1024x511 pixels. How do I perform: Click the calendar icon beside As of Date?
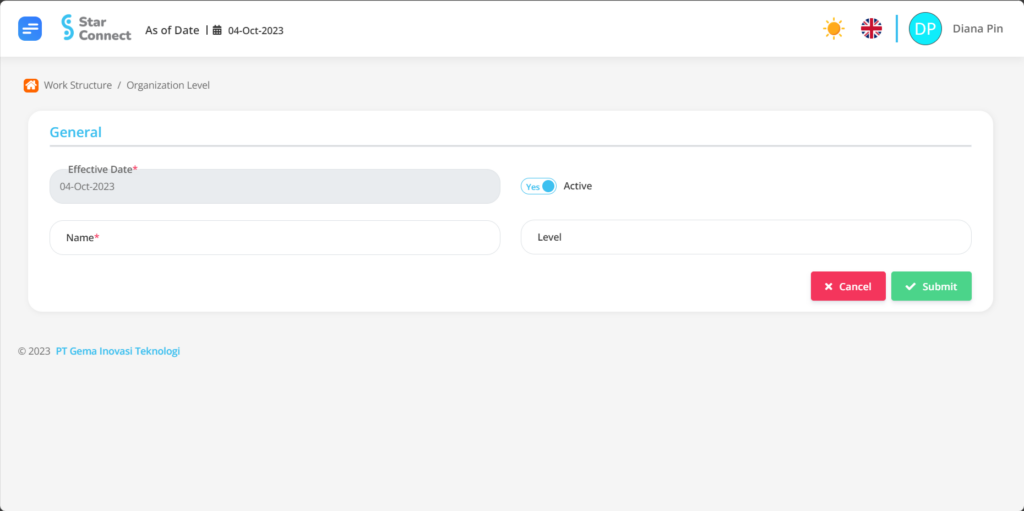pos(217,30)
